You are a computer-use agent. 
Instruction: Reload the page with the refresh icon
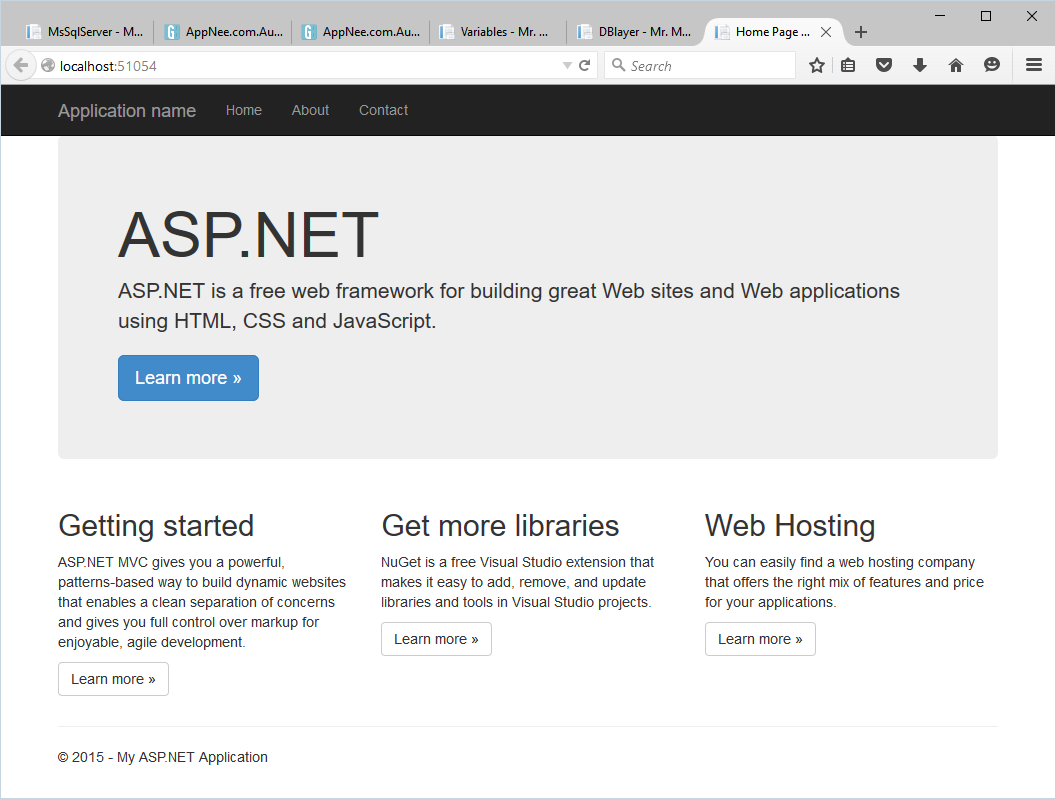(x=585, y=65)
